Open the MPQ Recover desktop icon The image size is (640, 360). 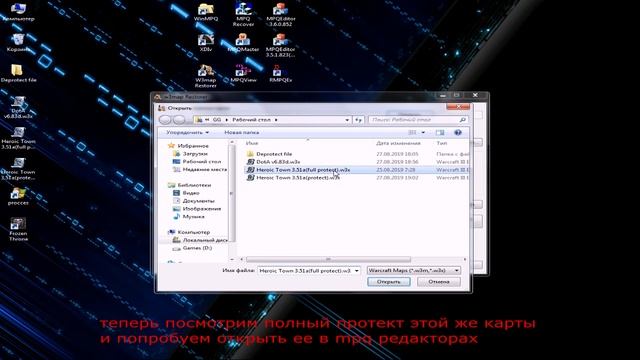pos(243,15)
